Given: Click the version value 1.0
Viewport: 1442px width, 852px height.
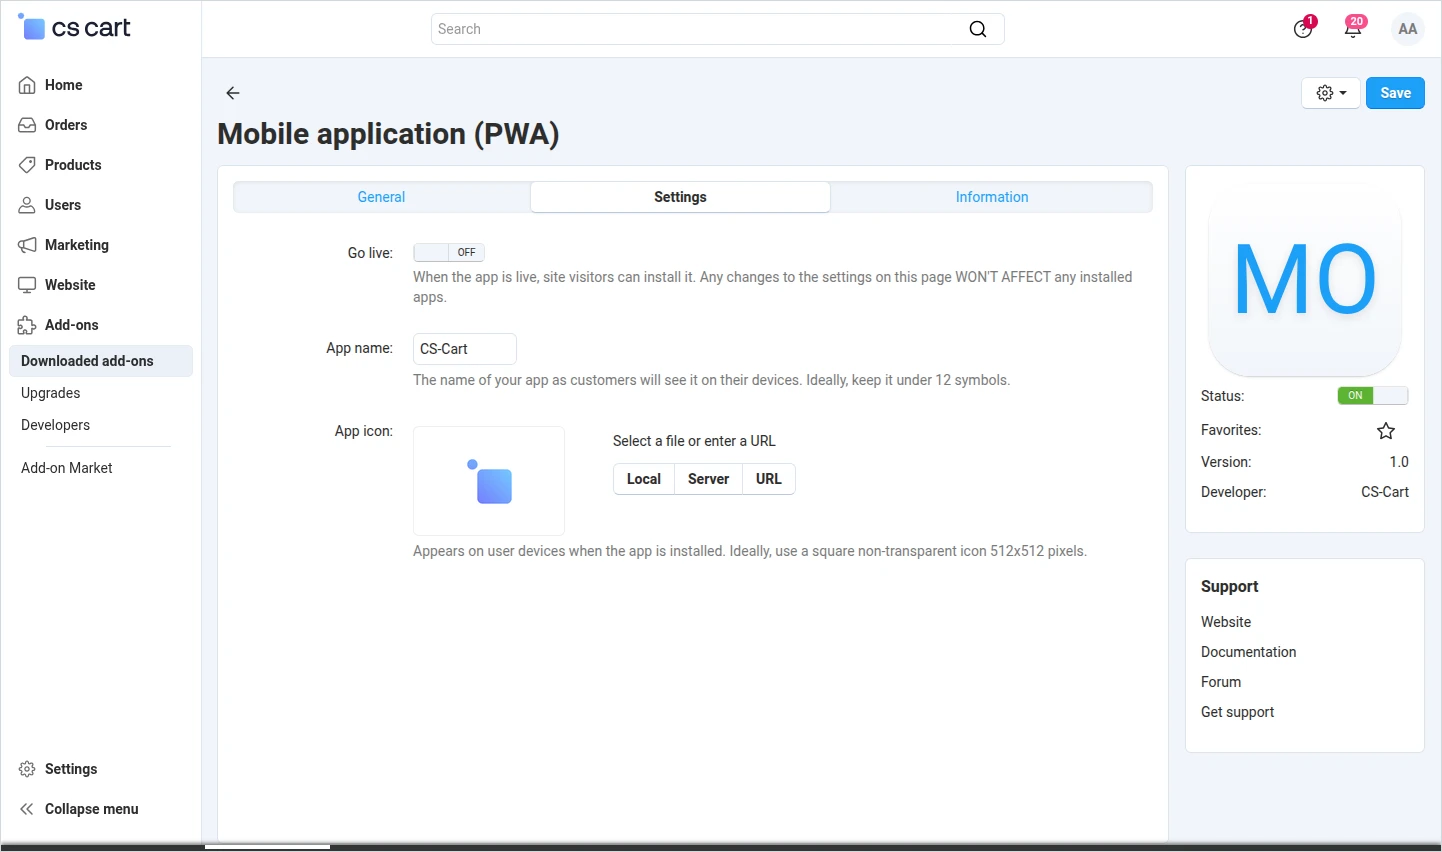Looking at the screenshot, I should pyautogui.click(x=1399, y=462).
